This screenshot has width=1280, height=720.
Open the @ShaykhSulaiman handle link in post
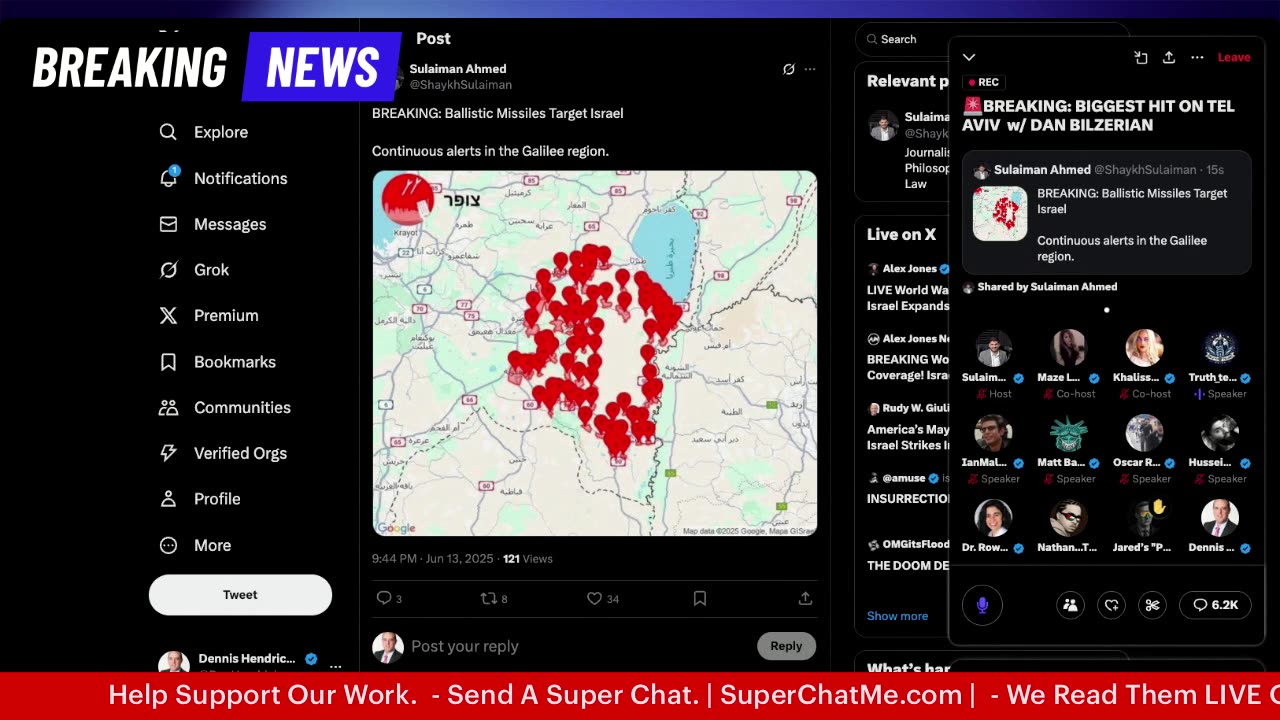coord(460,85)
